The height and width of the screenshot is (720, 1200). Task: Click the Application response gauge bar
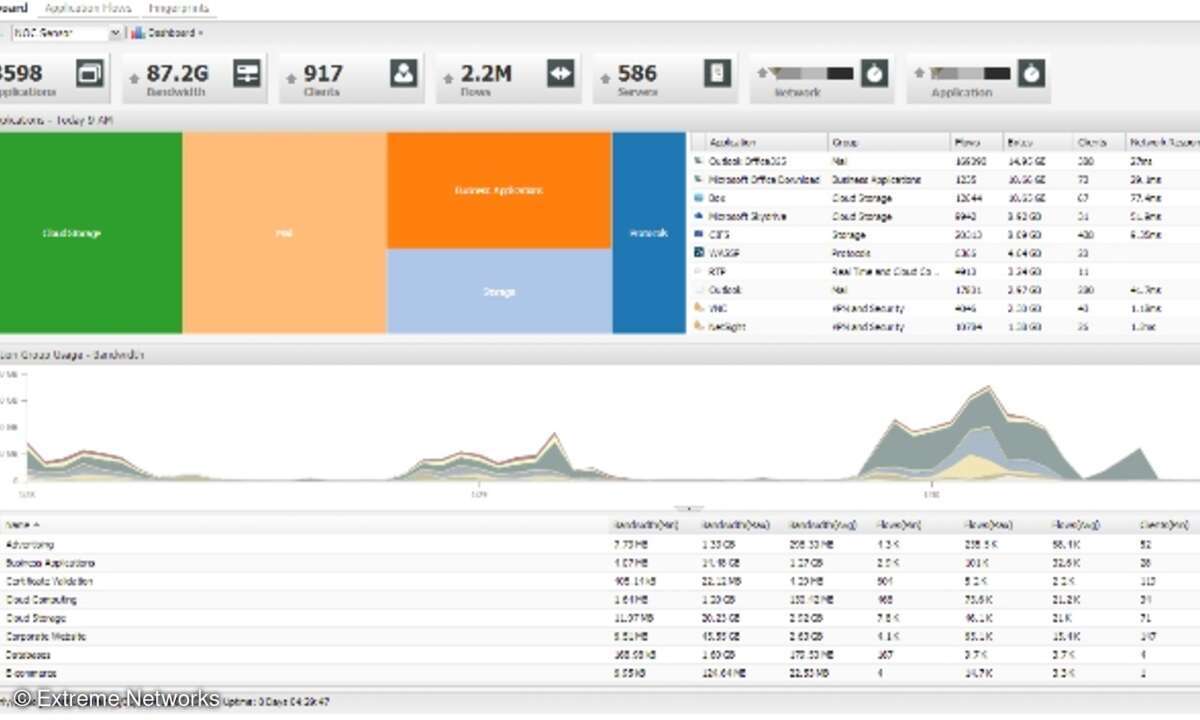969,73
